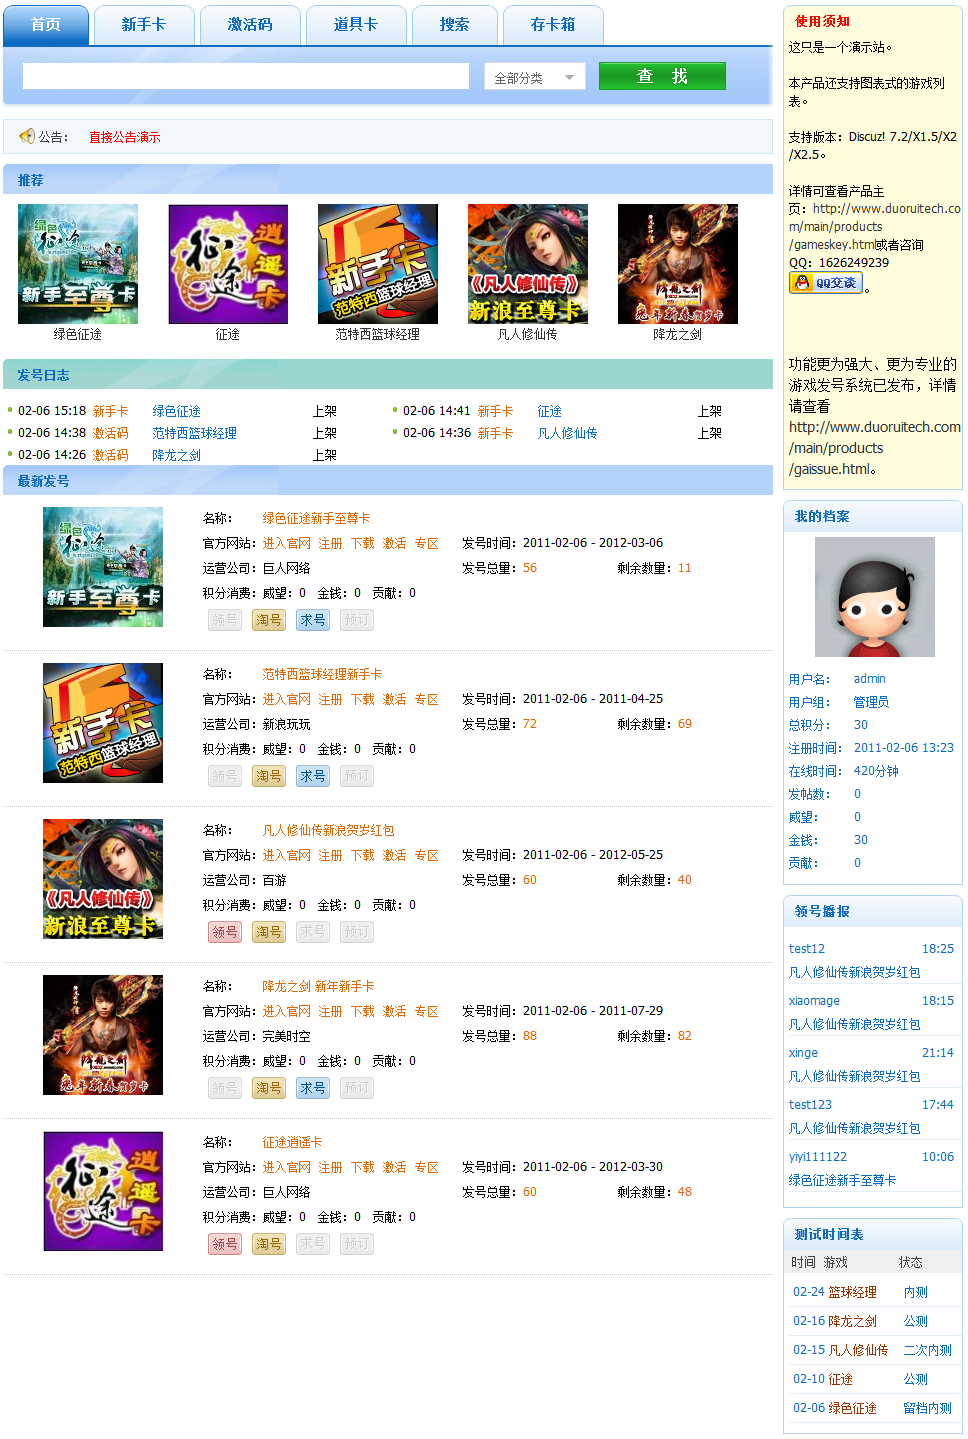Open test12 user link in 领号播报
The width and height of the screenshot is (968, 1439).
click(x=806, y=949)
